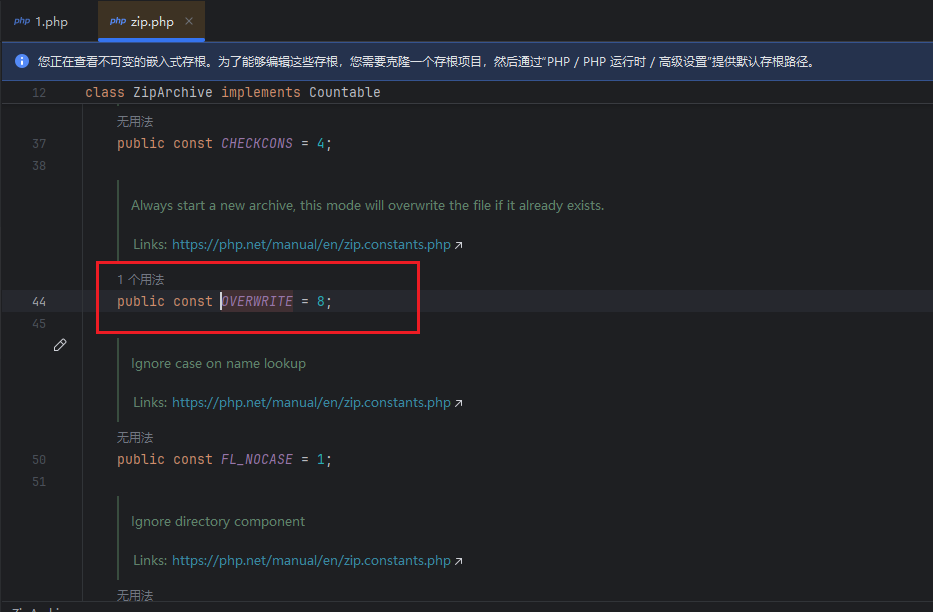Click "无用法" hint above CHECKCONS constant
Image resolution: width=933 pixels, height=612 pixels.
coord(135,122)
